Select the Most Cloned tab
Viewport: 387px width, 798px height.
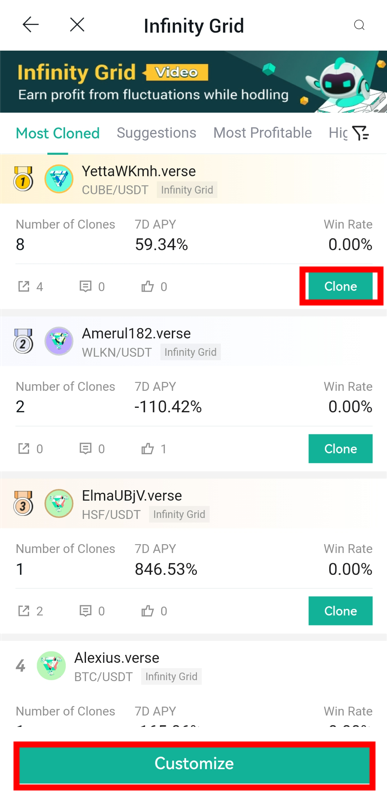[x=58, y=133]
